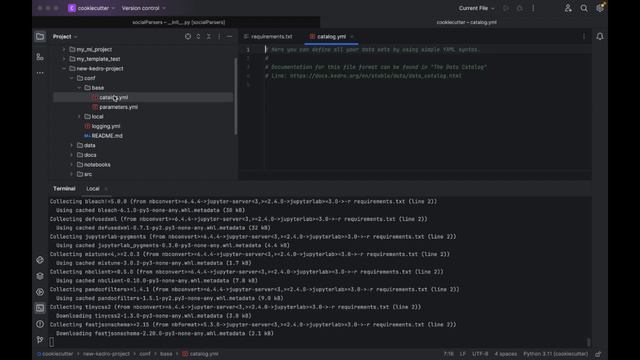The width and height of the screenshot is (640, 360).
Task: Run the current file
Action: [506, 8]
